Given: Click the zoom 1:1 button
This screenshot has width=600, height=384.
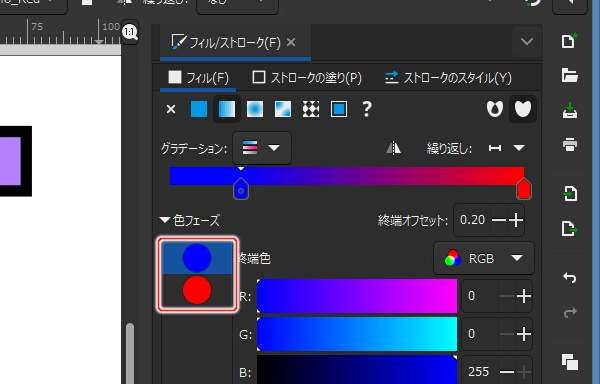Looking at the screenshot, I should pyautogui.click(x=130, y=32).
